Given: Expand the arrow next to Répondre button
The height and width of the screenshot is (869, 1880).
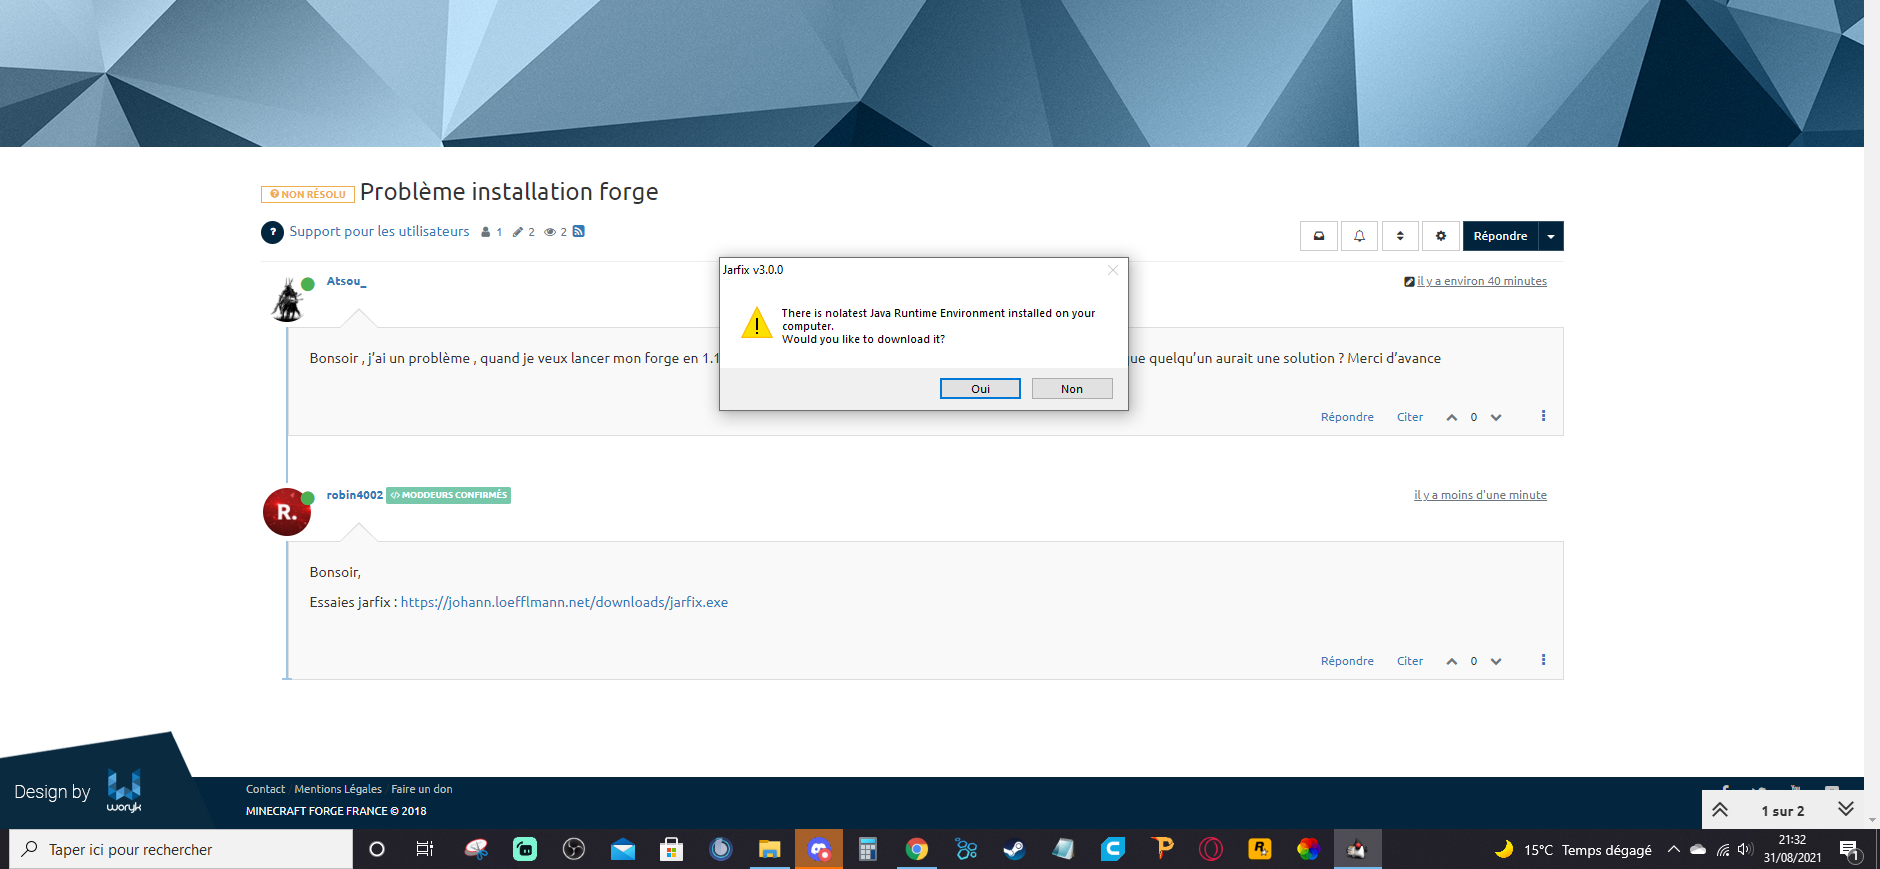Looking at the screenshot, I should (1551, 236).
